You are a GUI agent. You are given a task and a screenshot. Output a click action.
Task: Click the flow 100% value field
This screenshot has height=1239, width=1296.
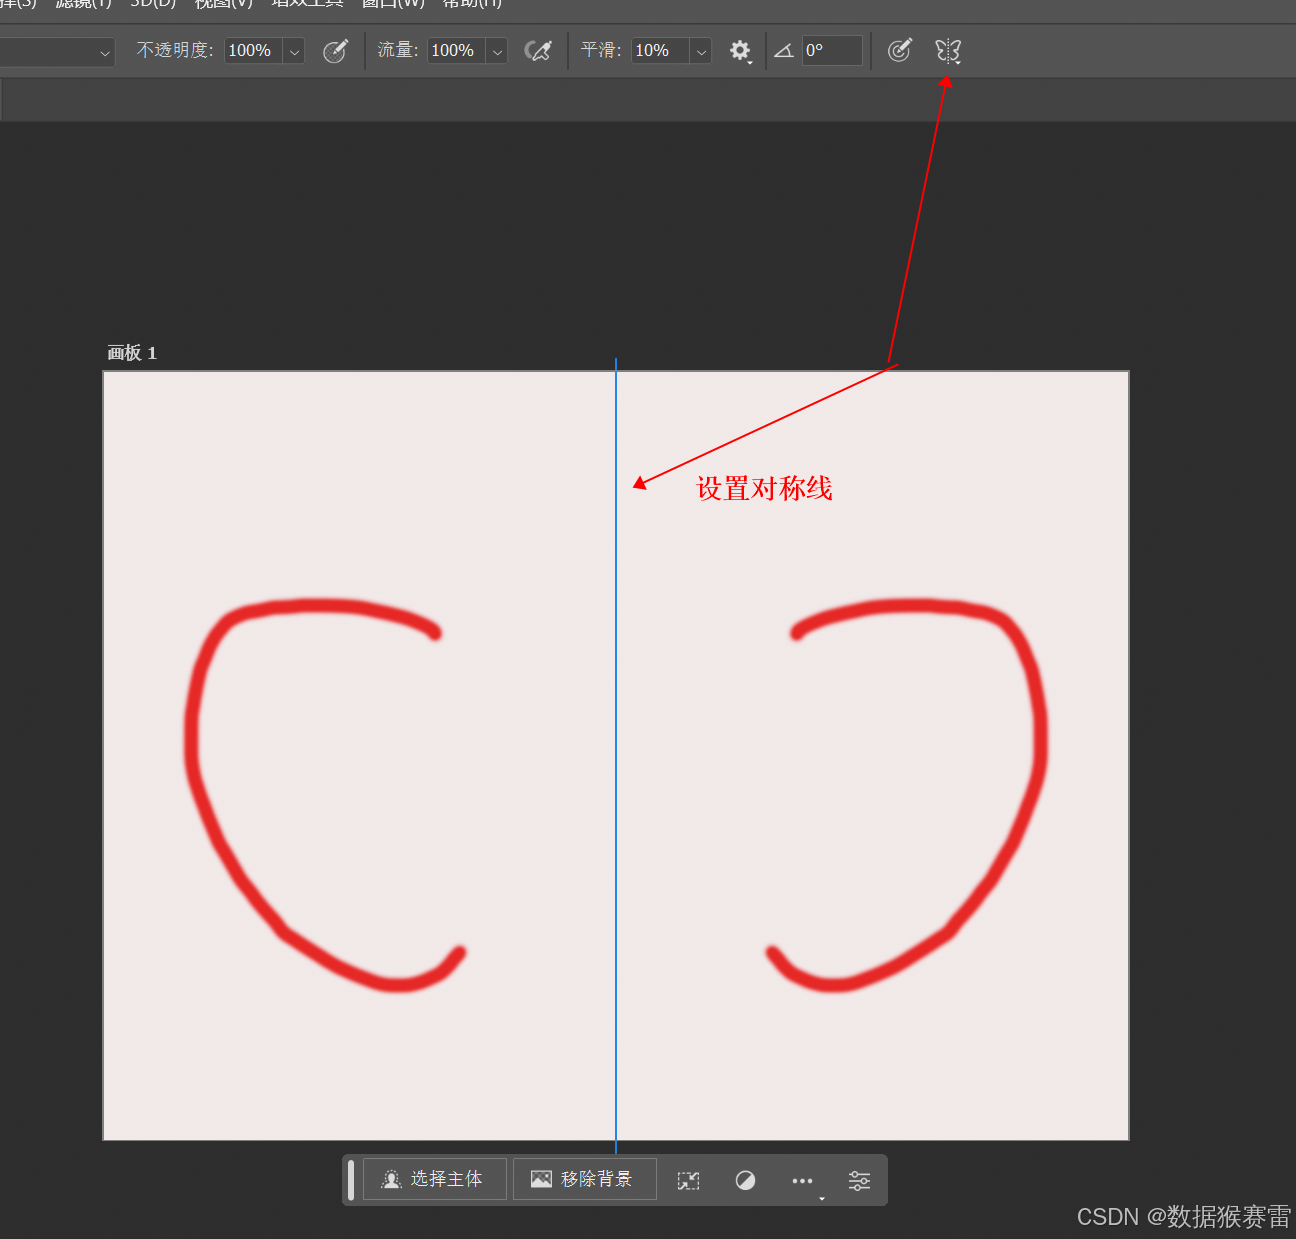pos(456,51)
